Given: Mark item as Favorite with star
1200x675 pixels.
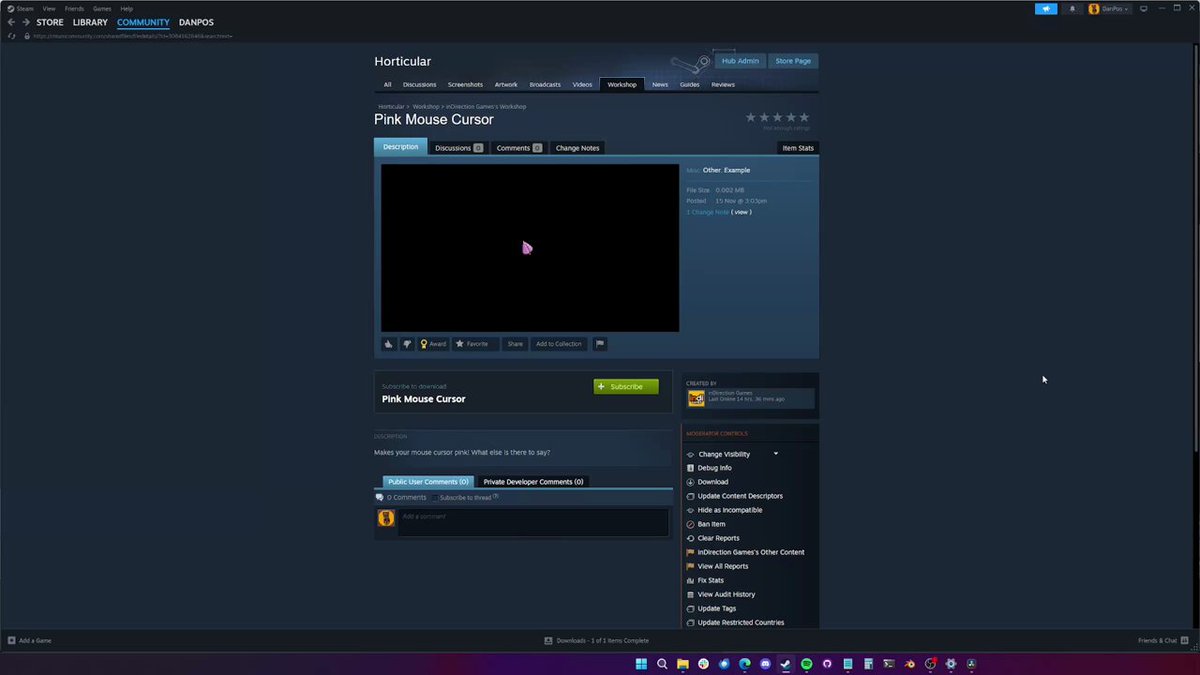Looking at the screenshot, I should pyautogui.click(x=475, y=344).
